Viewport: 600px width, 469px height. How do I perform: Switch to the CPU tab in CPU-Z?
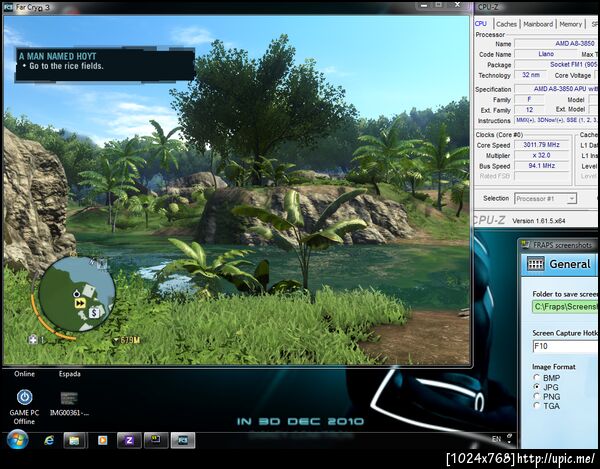pyautogui.click(x=481, y=24)
